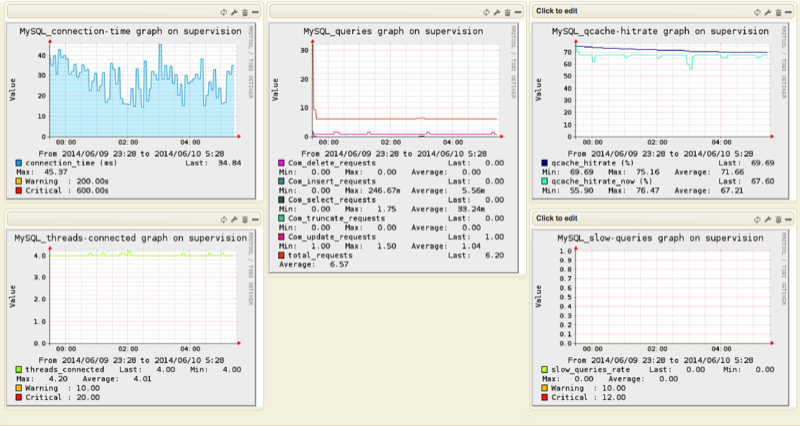Configure MySQL_queries widget via wrench icon

496,12
